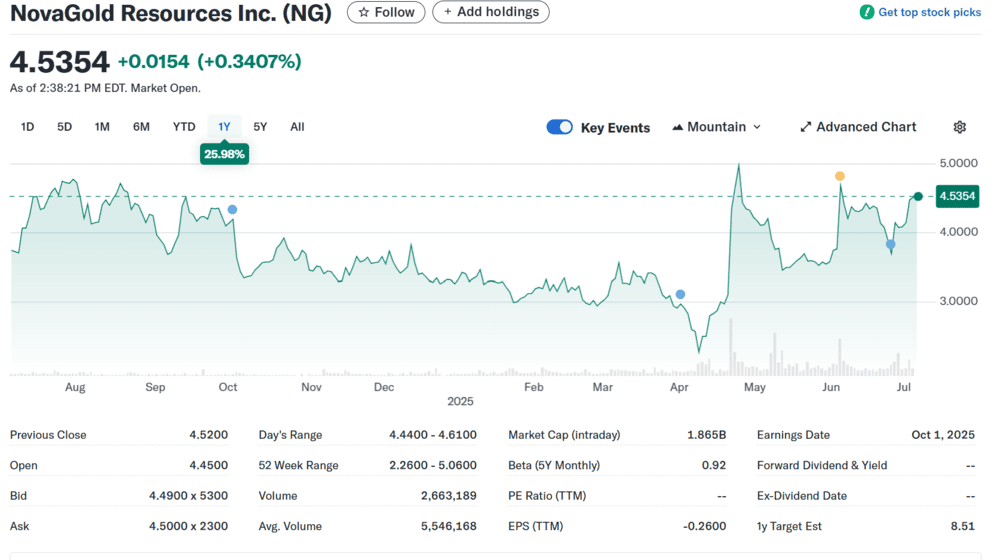Click 1y Target Est value 8.51

(x=962, y=526)
